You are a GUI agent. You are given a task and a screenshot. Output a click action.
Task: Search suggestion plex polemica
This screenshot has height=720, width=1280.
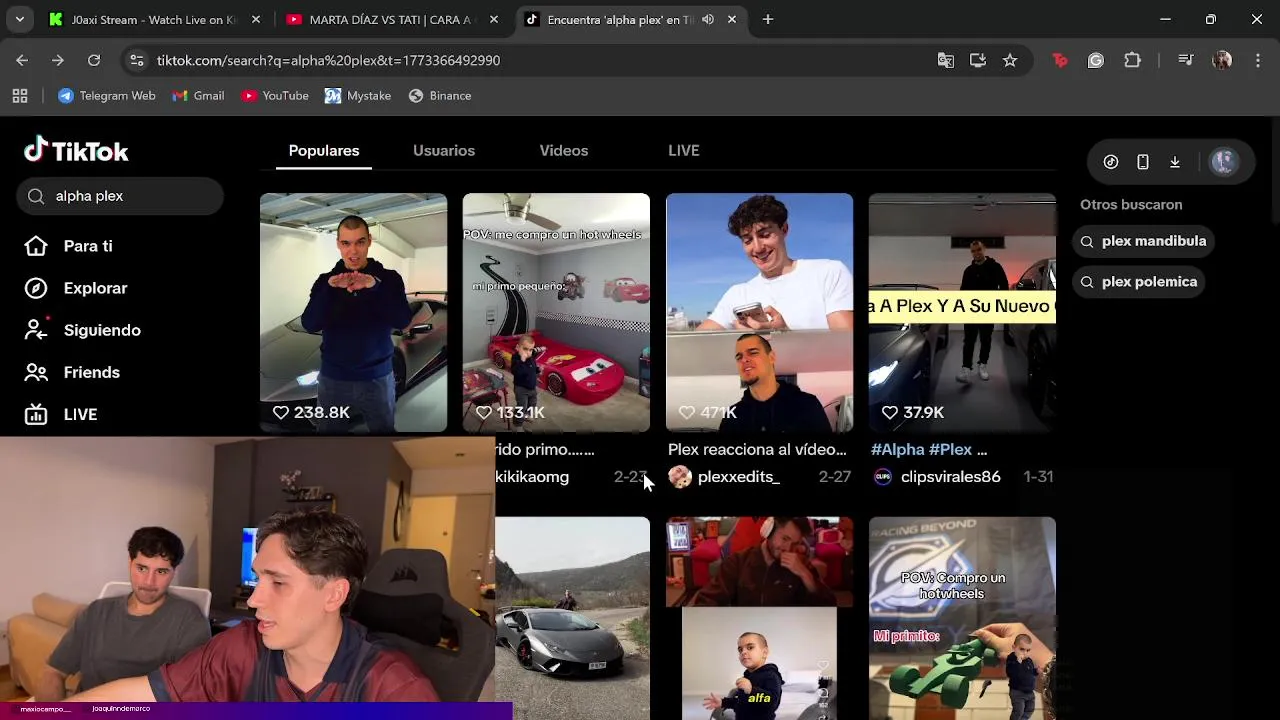1138,282
